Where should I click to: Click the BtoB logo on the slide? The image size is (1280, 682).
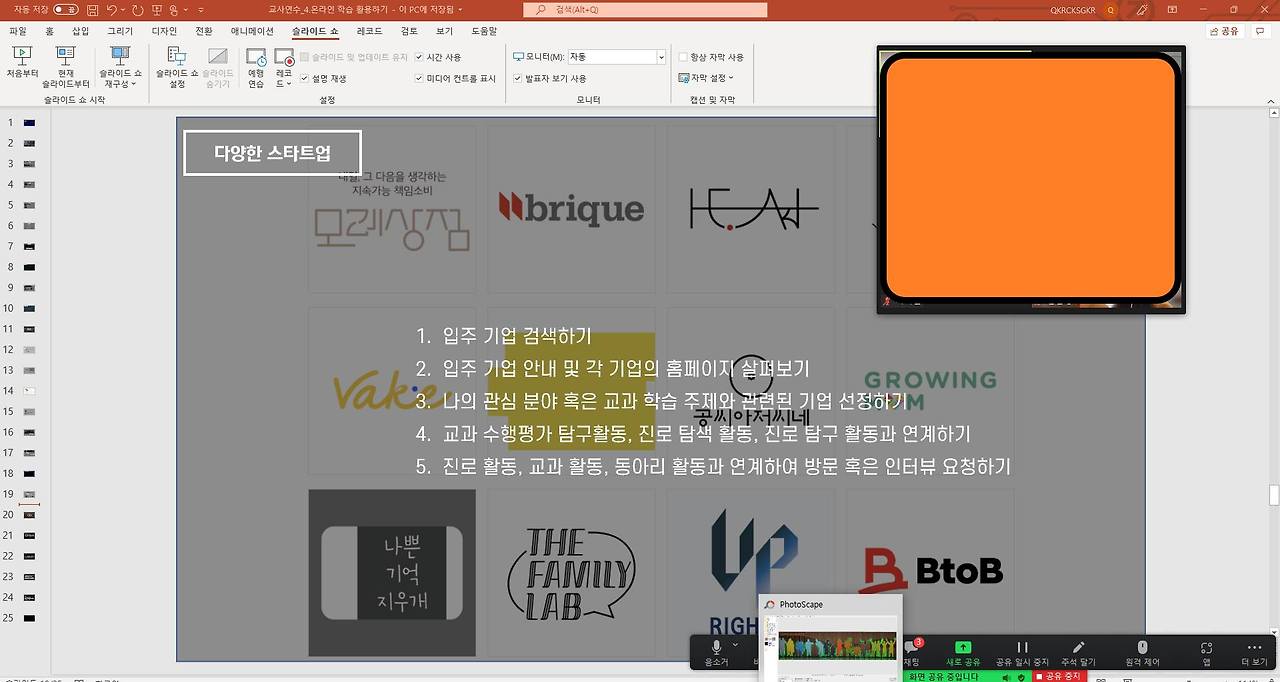(931, 572)
